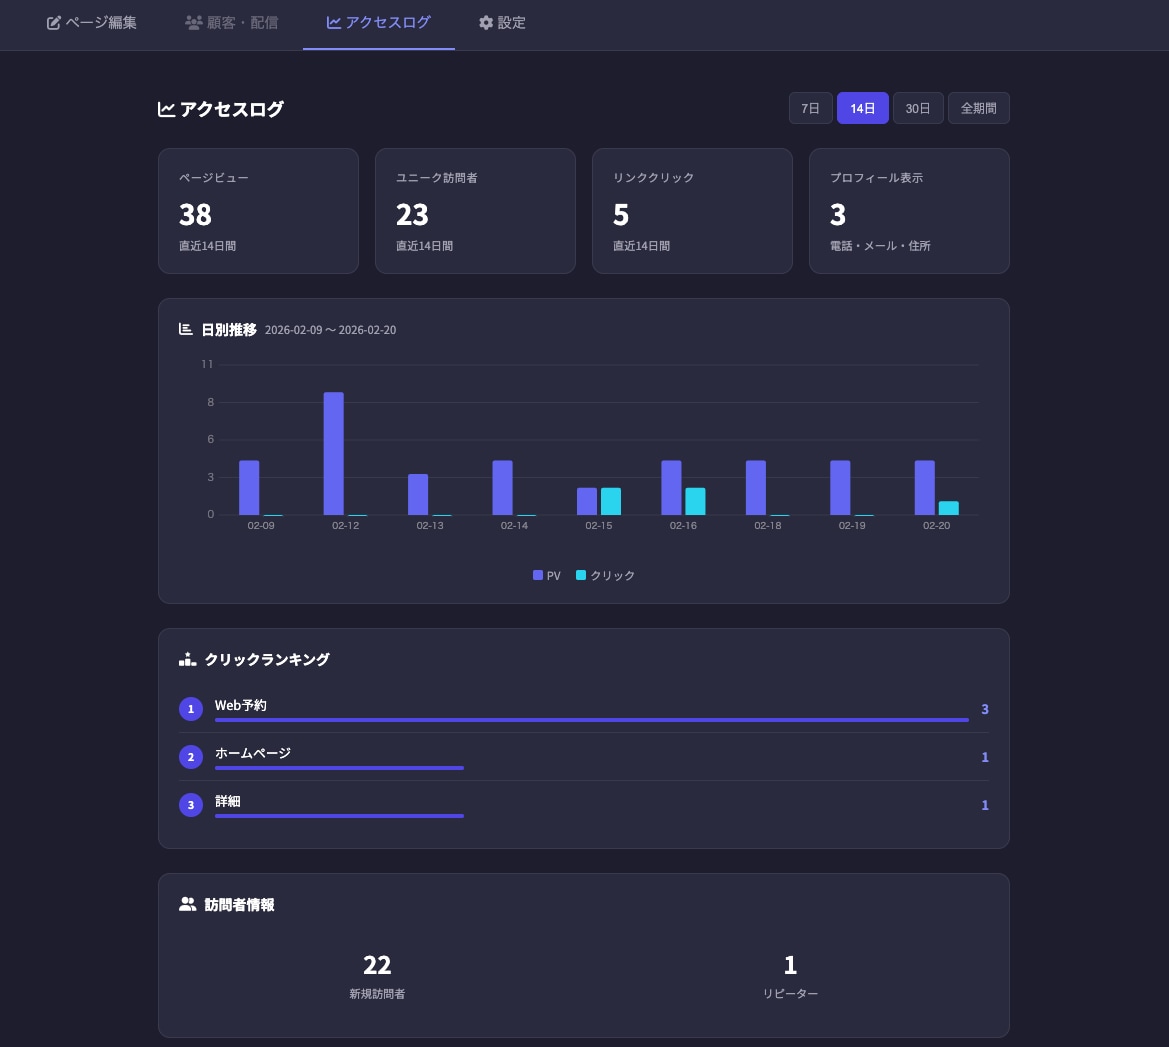Click the cyan click bar for 02-15
1169x1047 pixels.
tap(611, 501)
